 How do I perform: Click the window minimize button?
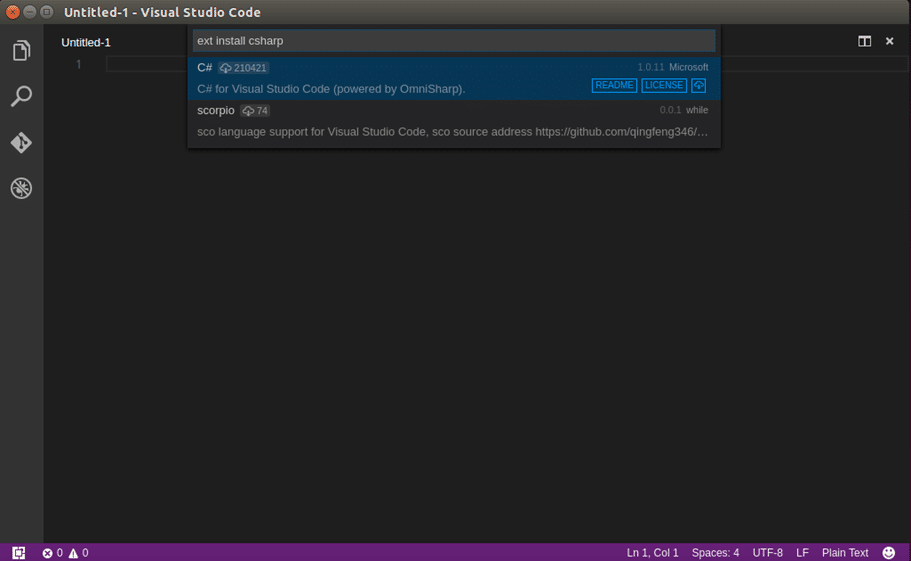(x=30, y=12)
